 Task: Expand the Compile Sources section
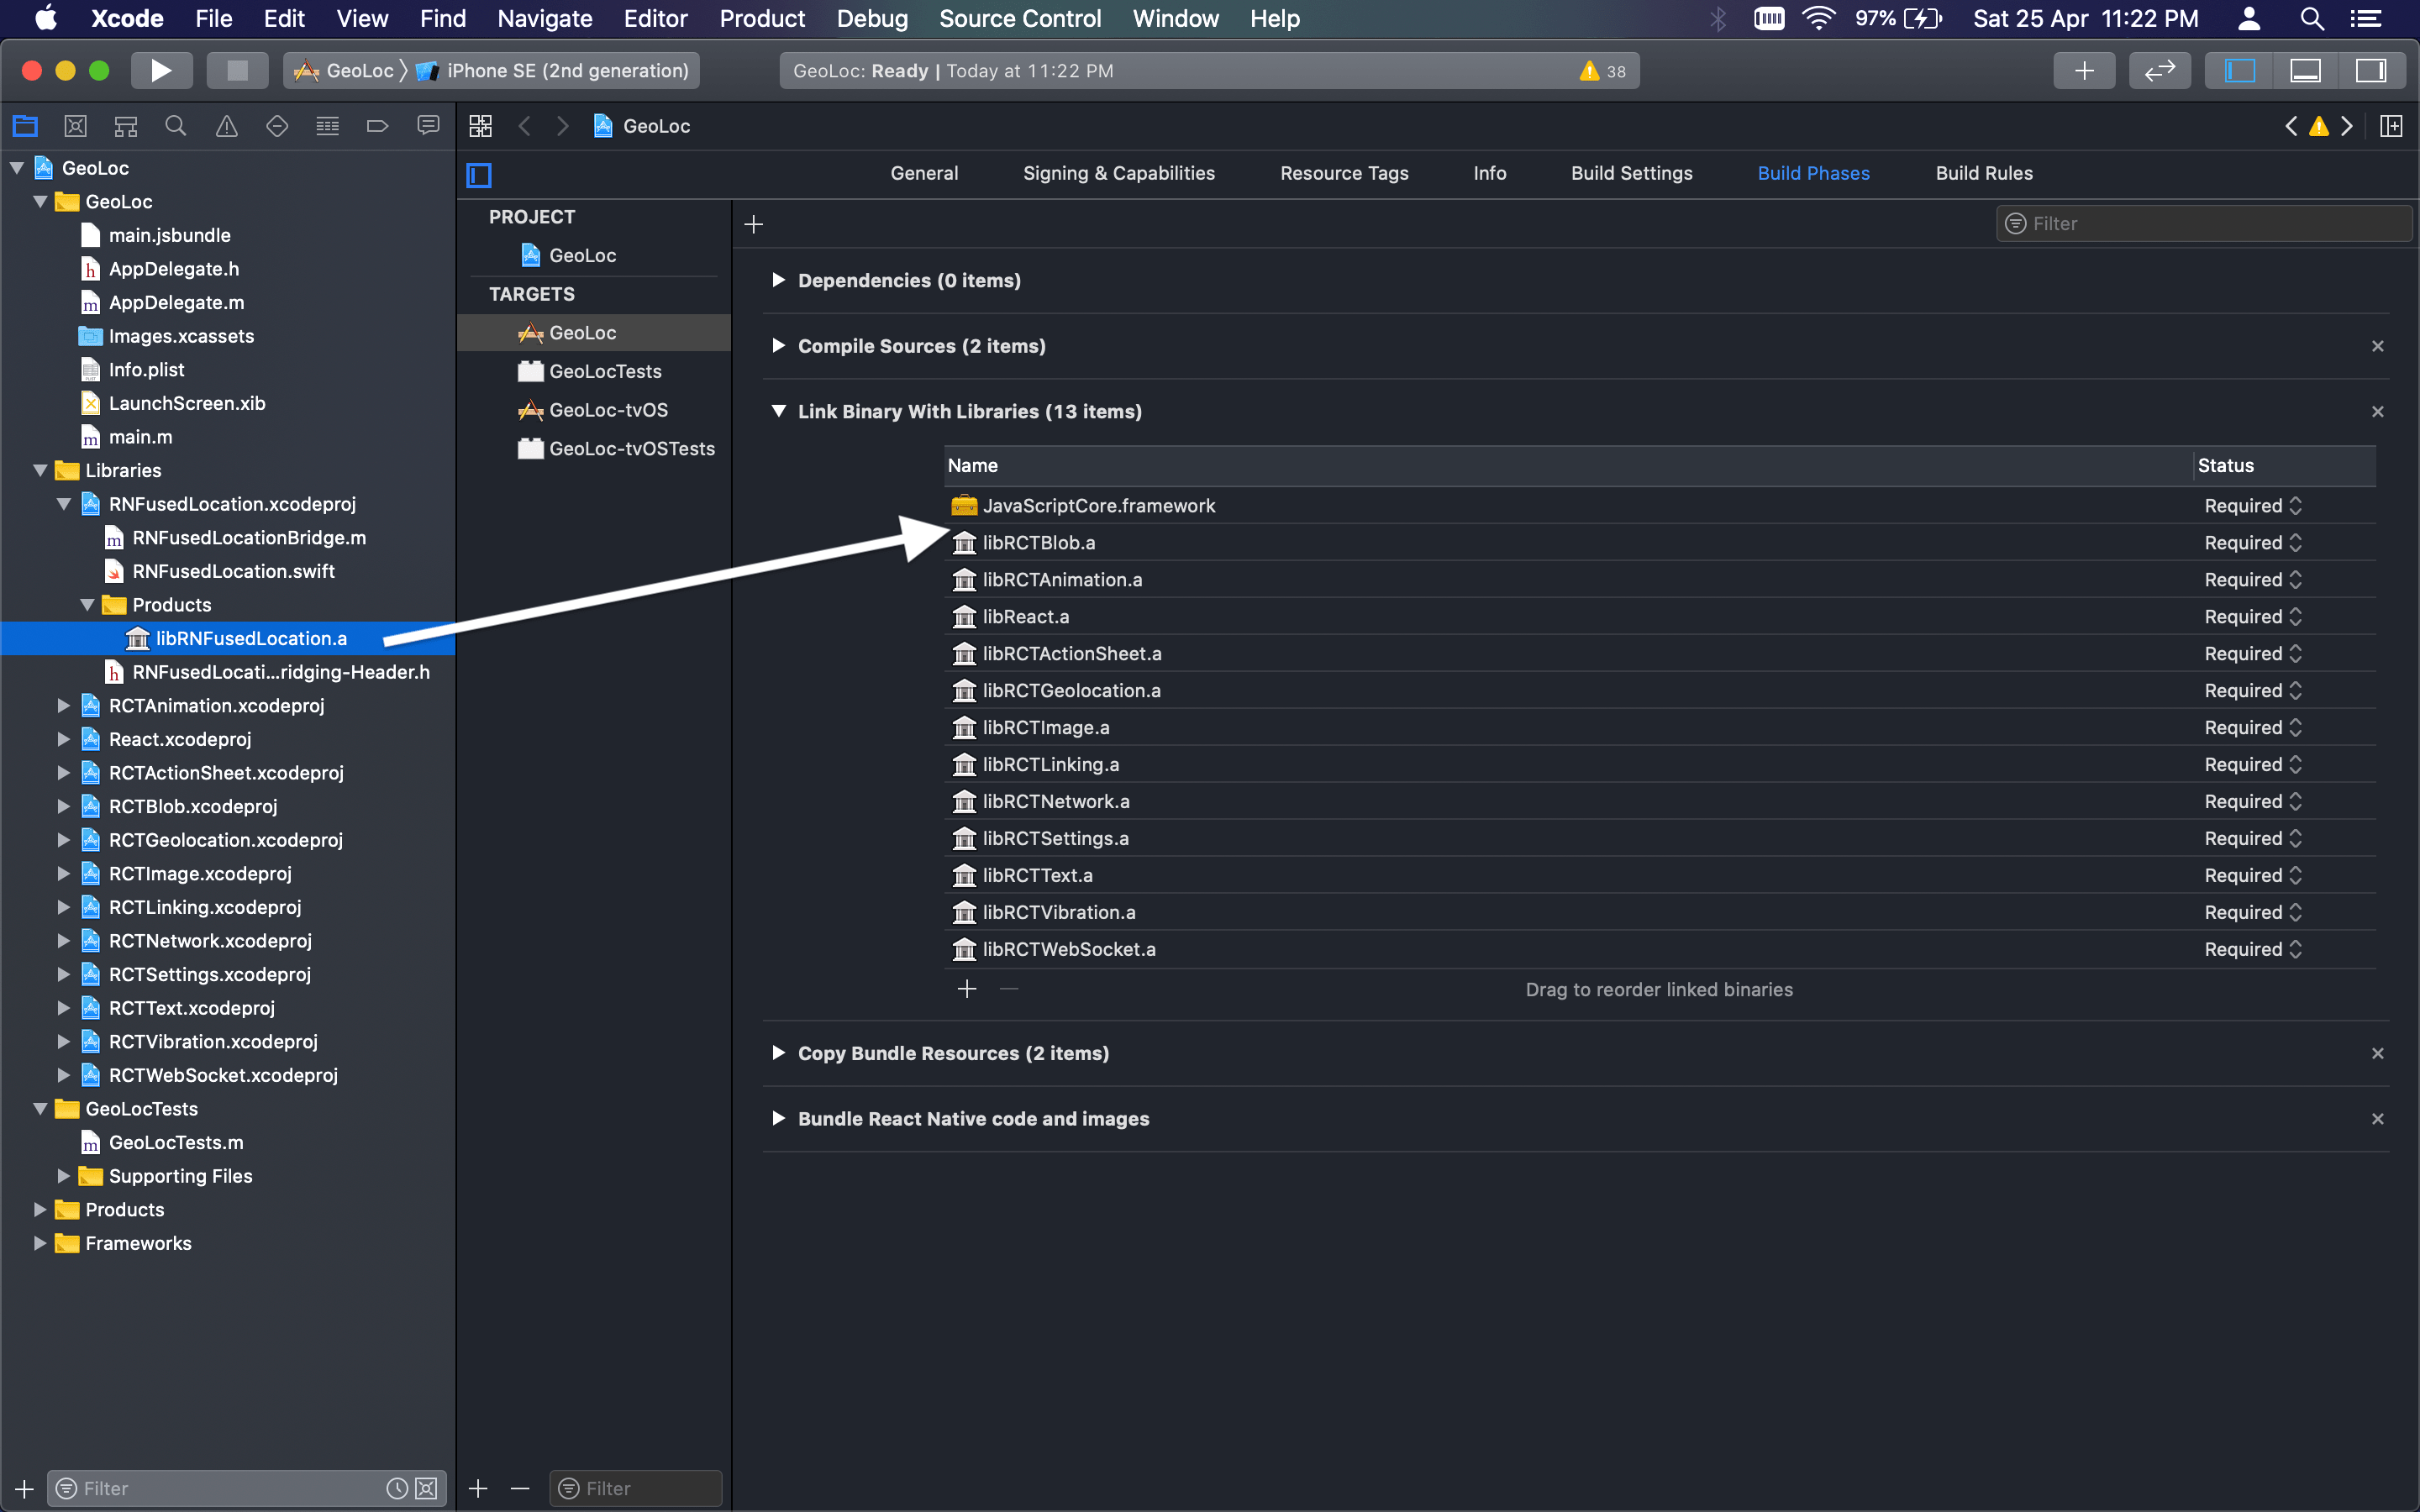[778, 346]
